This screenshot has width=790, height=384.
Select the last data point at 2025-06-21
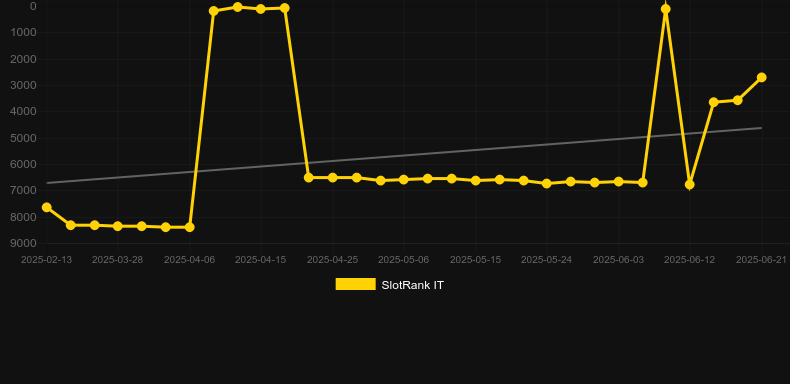click(x=761, y=77)
